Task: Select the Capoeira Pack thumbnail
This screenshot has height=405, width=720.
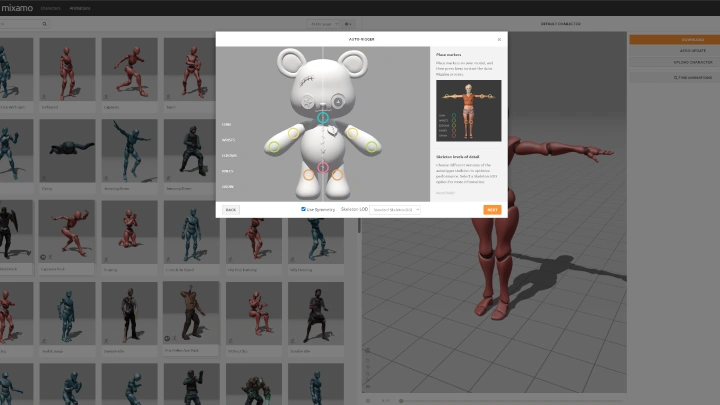Action: tap(67, 232)
